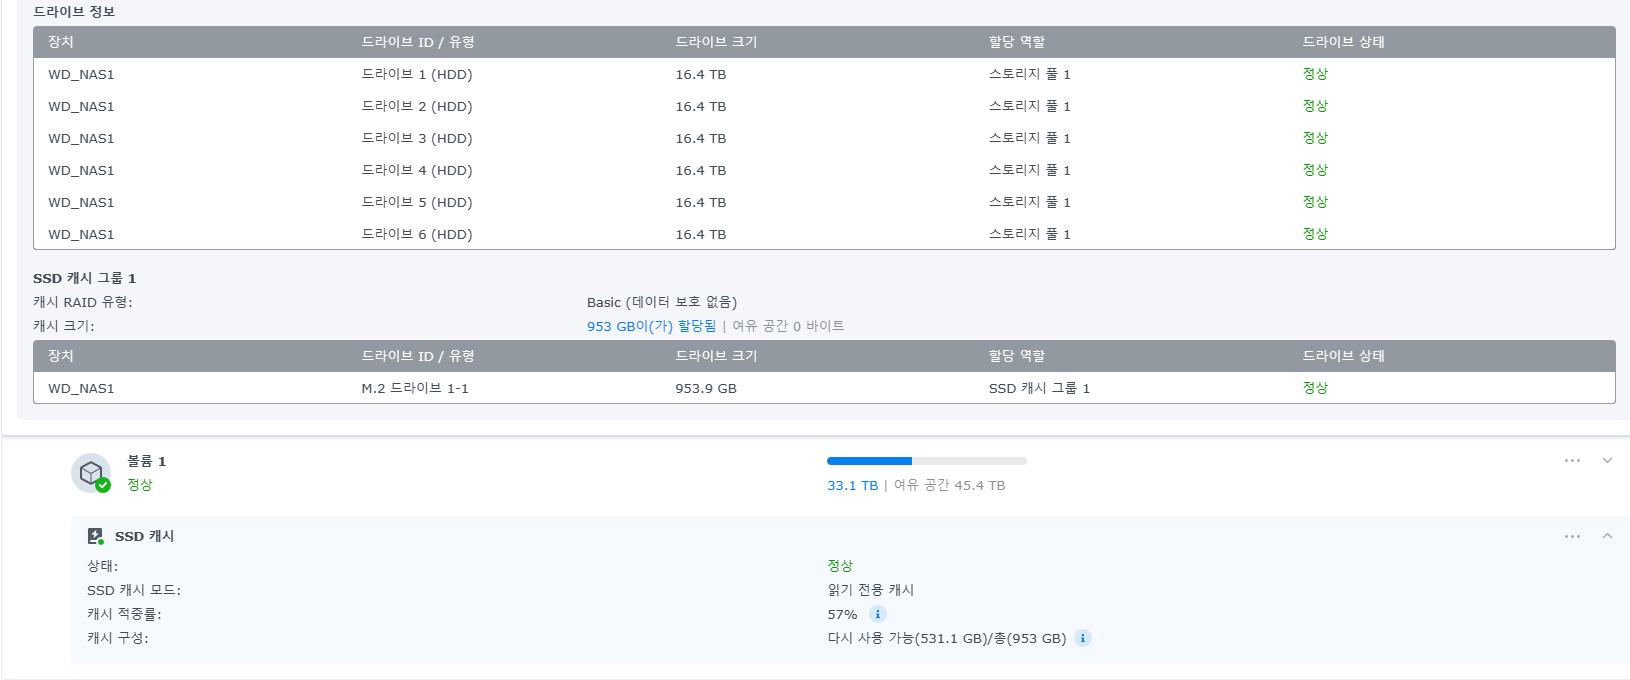Expand Volume 1 with the down chevron
The height and width of the screenshot is (680, 1630).
(1607, 461)
